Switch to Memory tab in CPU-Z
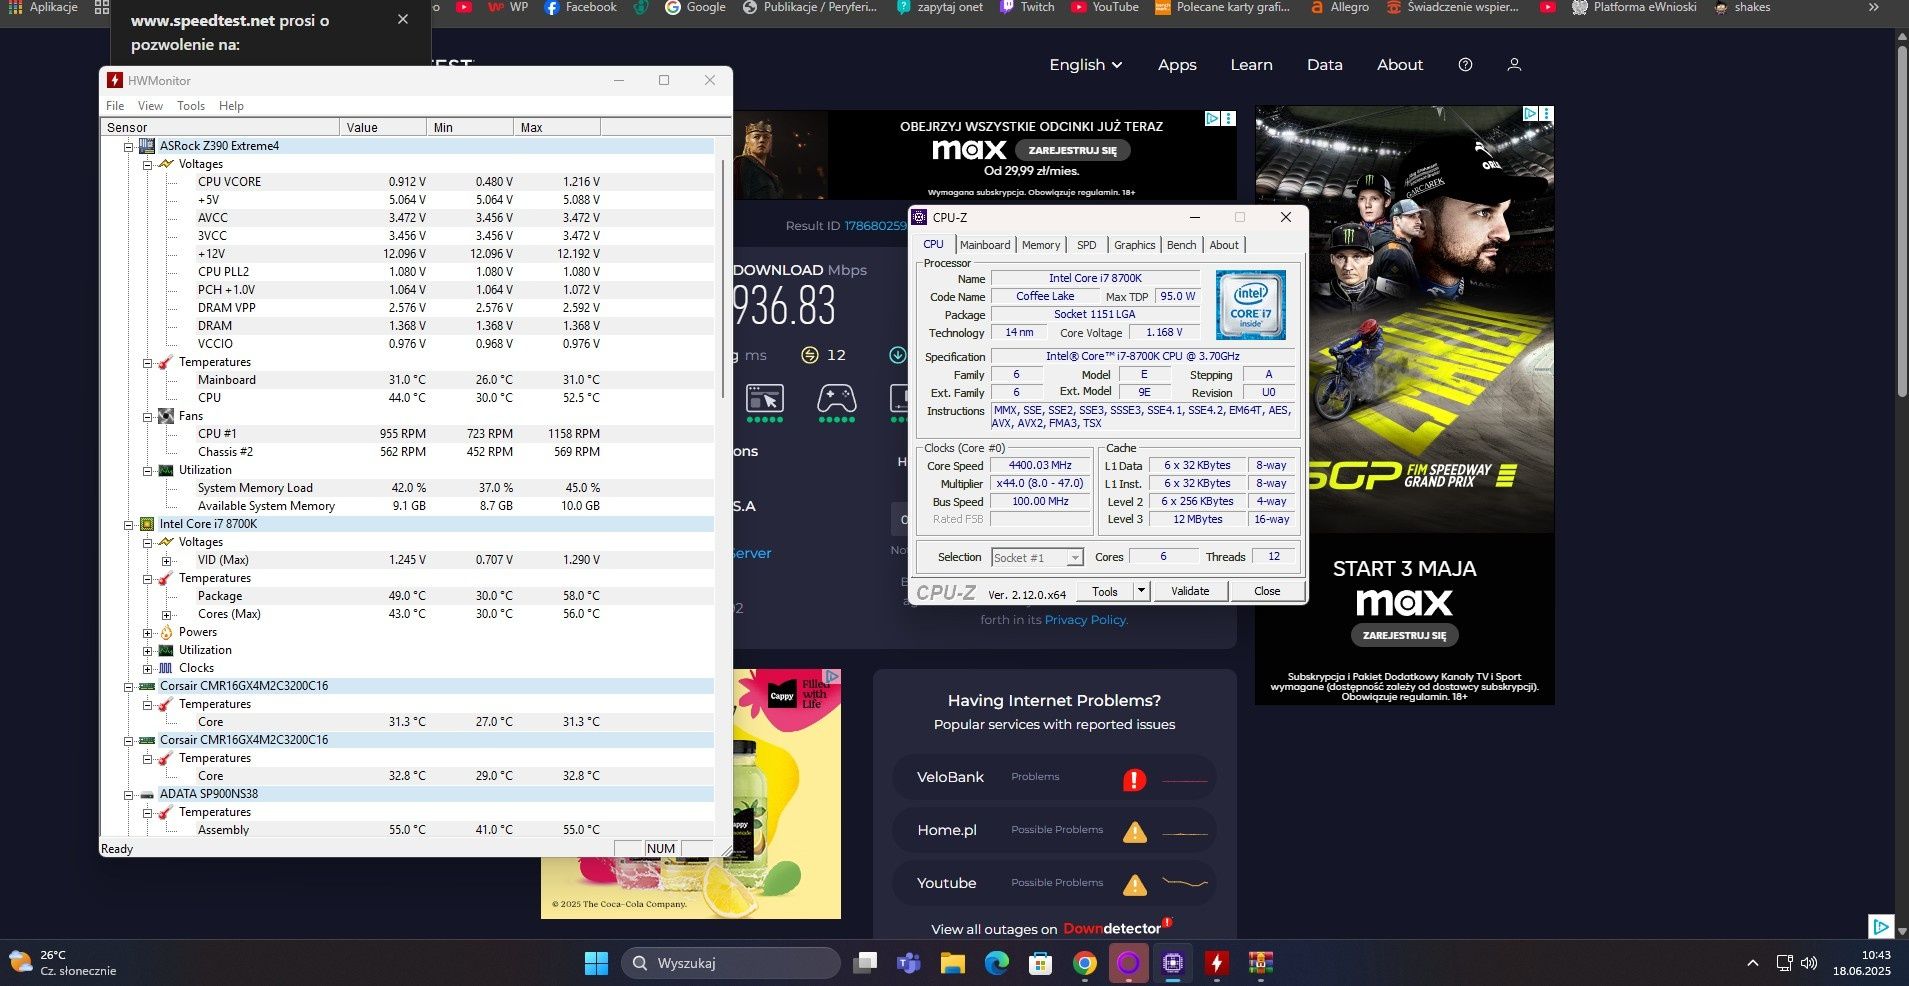1909x986 pixels. 1041,245
